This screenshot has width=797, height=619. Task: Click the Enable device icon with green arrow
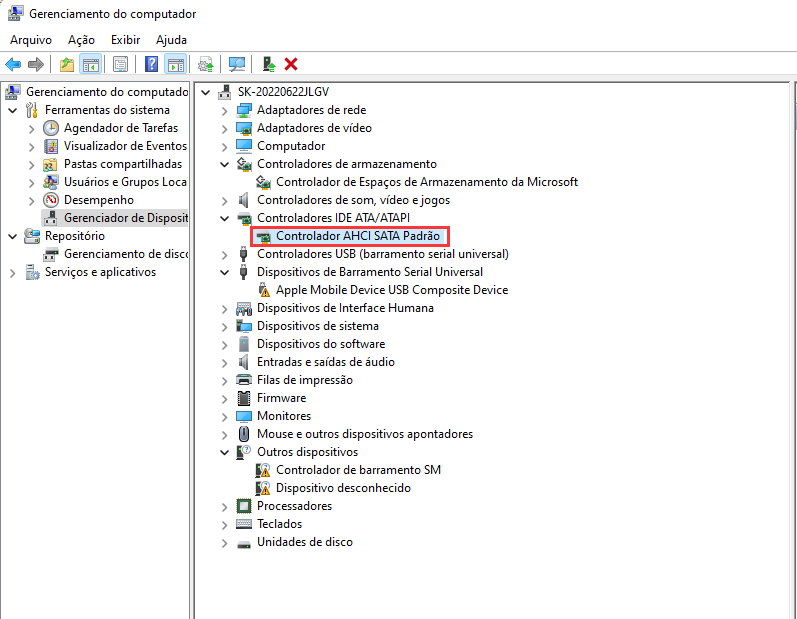coord(268,65)
